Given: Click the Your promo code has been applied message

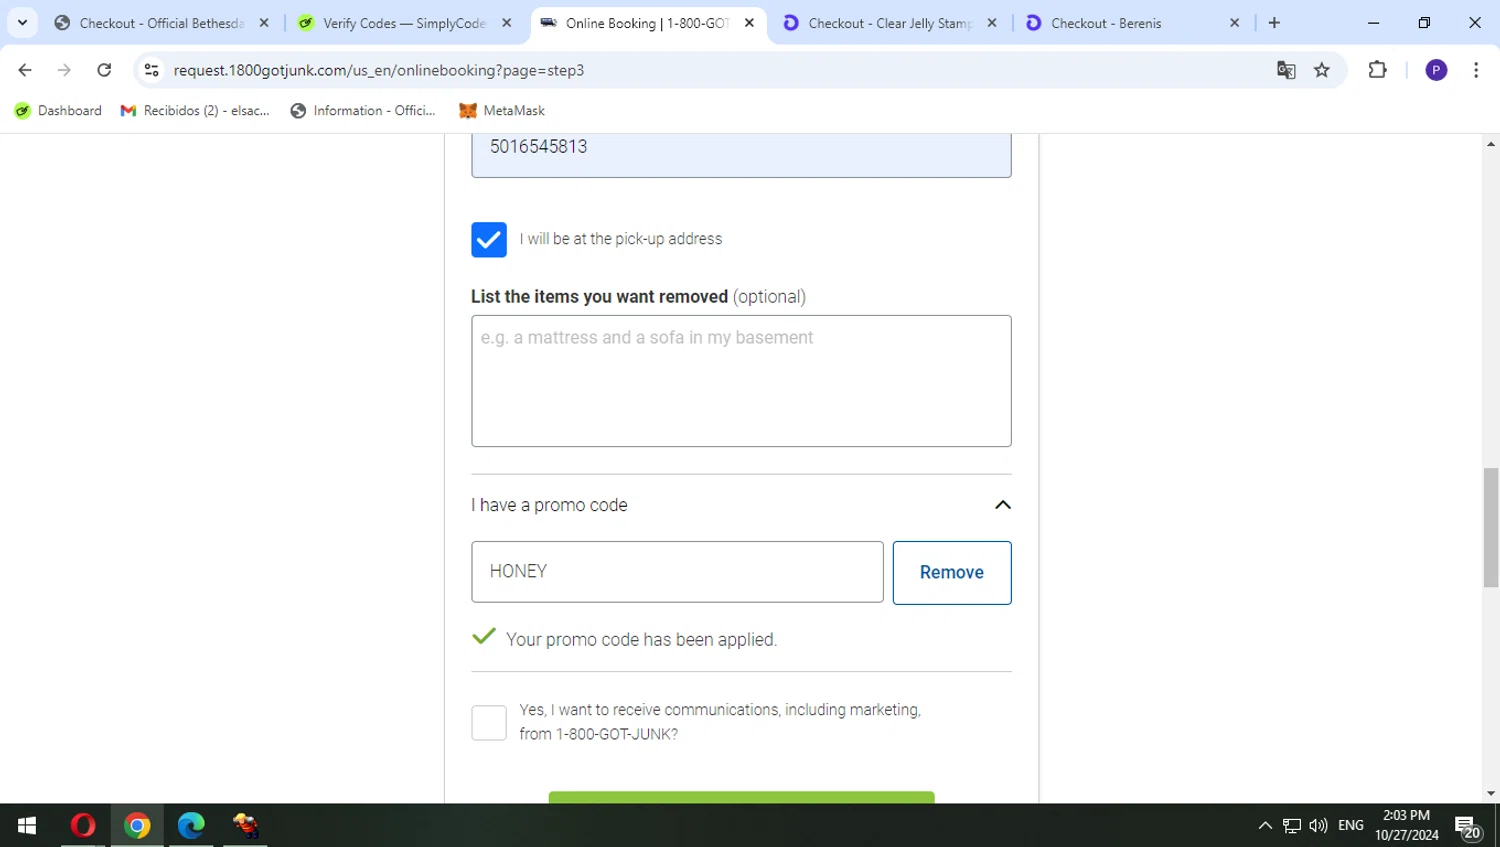Looking at the screenshot, I should (x=641, y=640).
